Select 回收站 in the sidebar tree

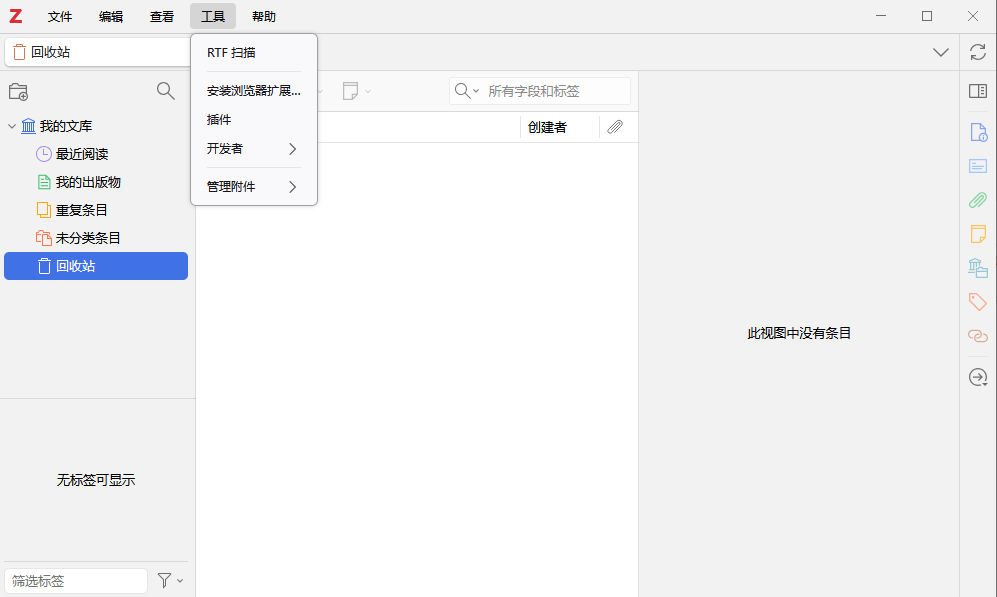coord(96,266)
